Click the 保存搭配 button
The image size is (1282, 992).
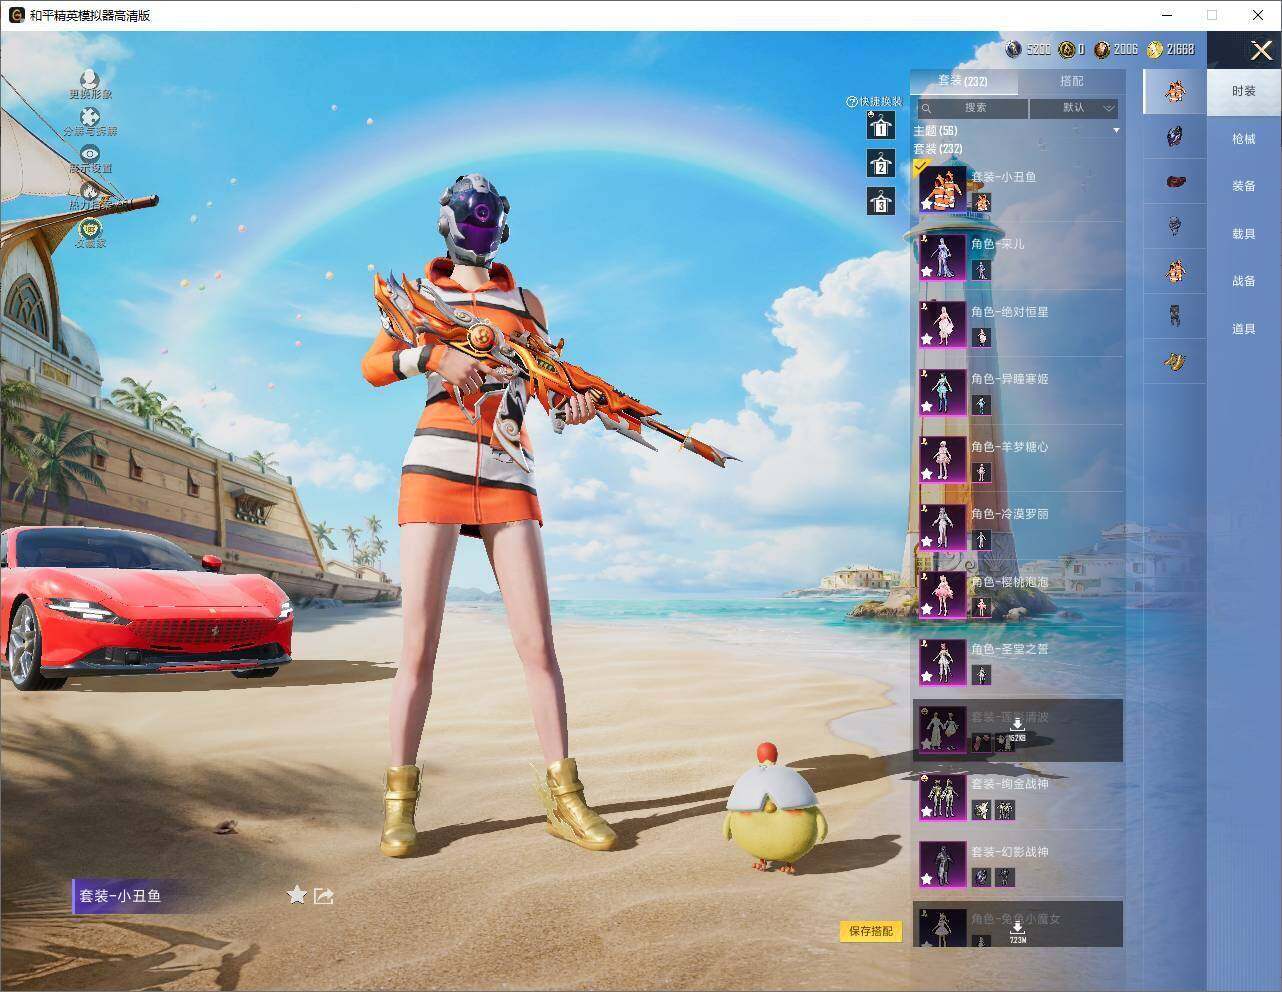pyautogui.click(x=870, y=931)
